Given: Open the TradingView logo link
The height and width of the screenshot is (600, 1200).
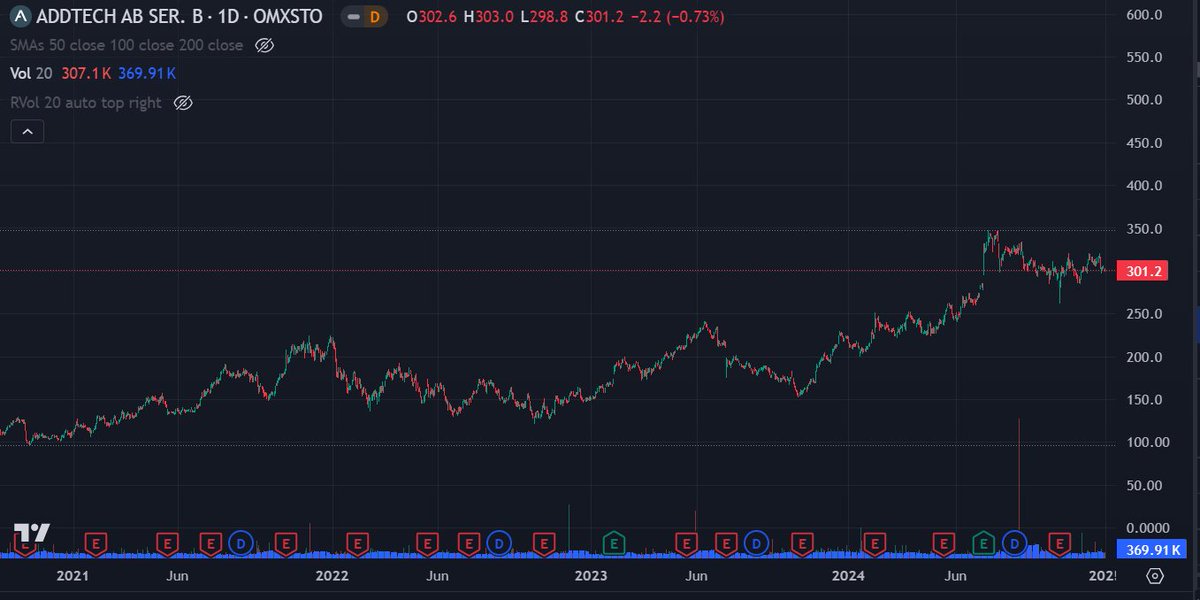Looking at the screenshot, I should [32, 533].
